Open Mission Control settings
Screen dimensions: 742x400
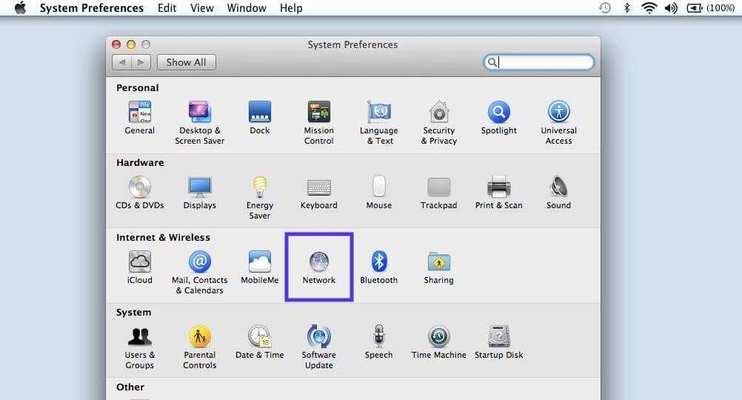coord(319,123)
